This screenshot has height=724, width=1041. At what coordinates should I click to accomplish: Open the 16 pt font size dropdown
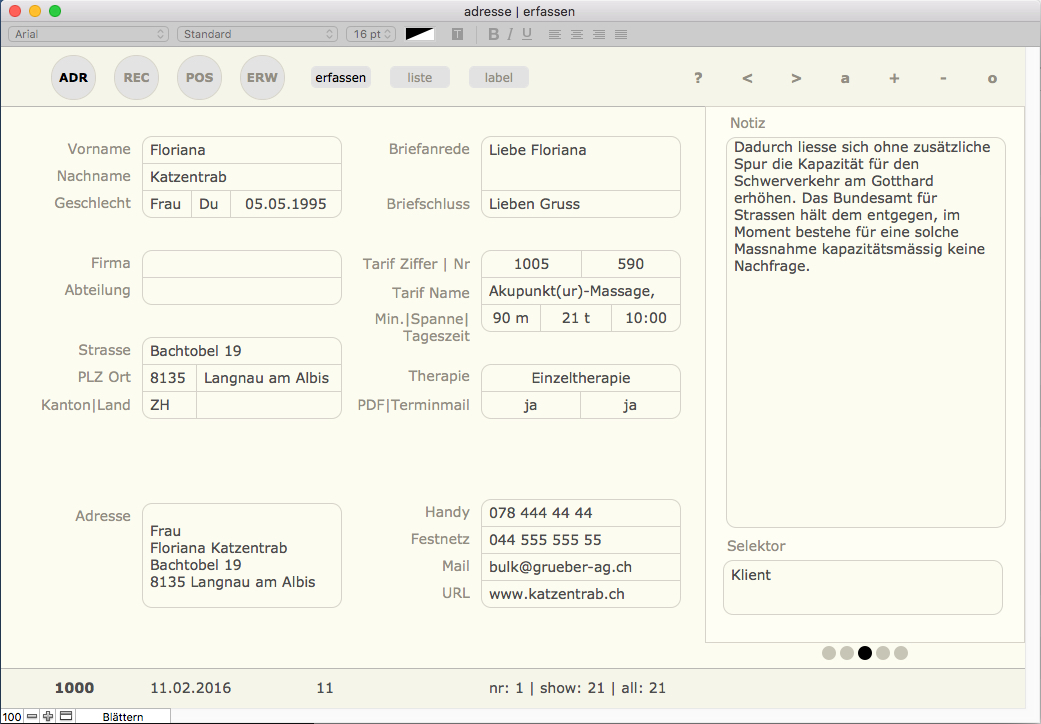370,34
